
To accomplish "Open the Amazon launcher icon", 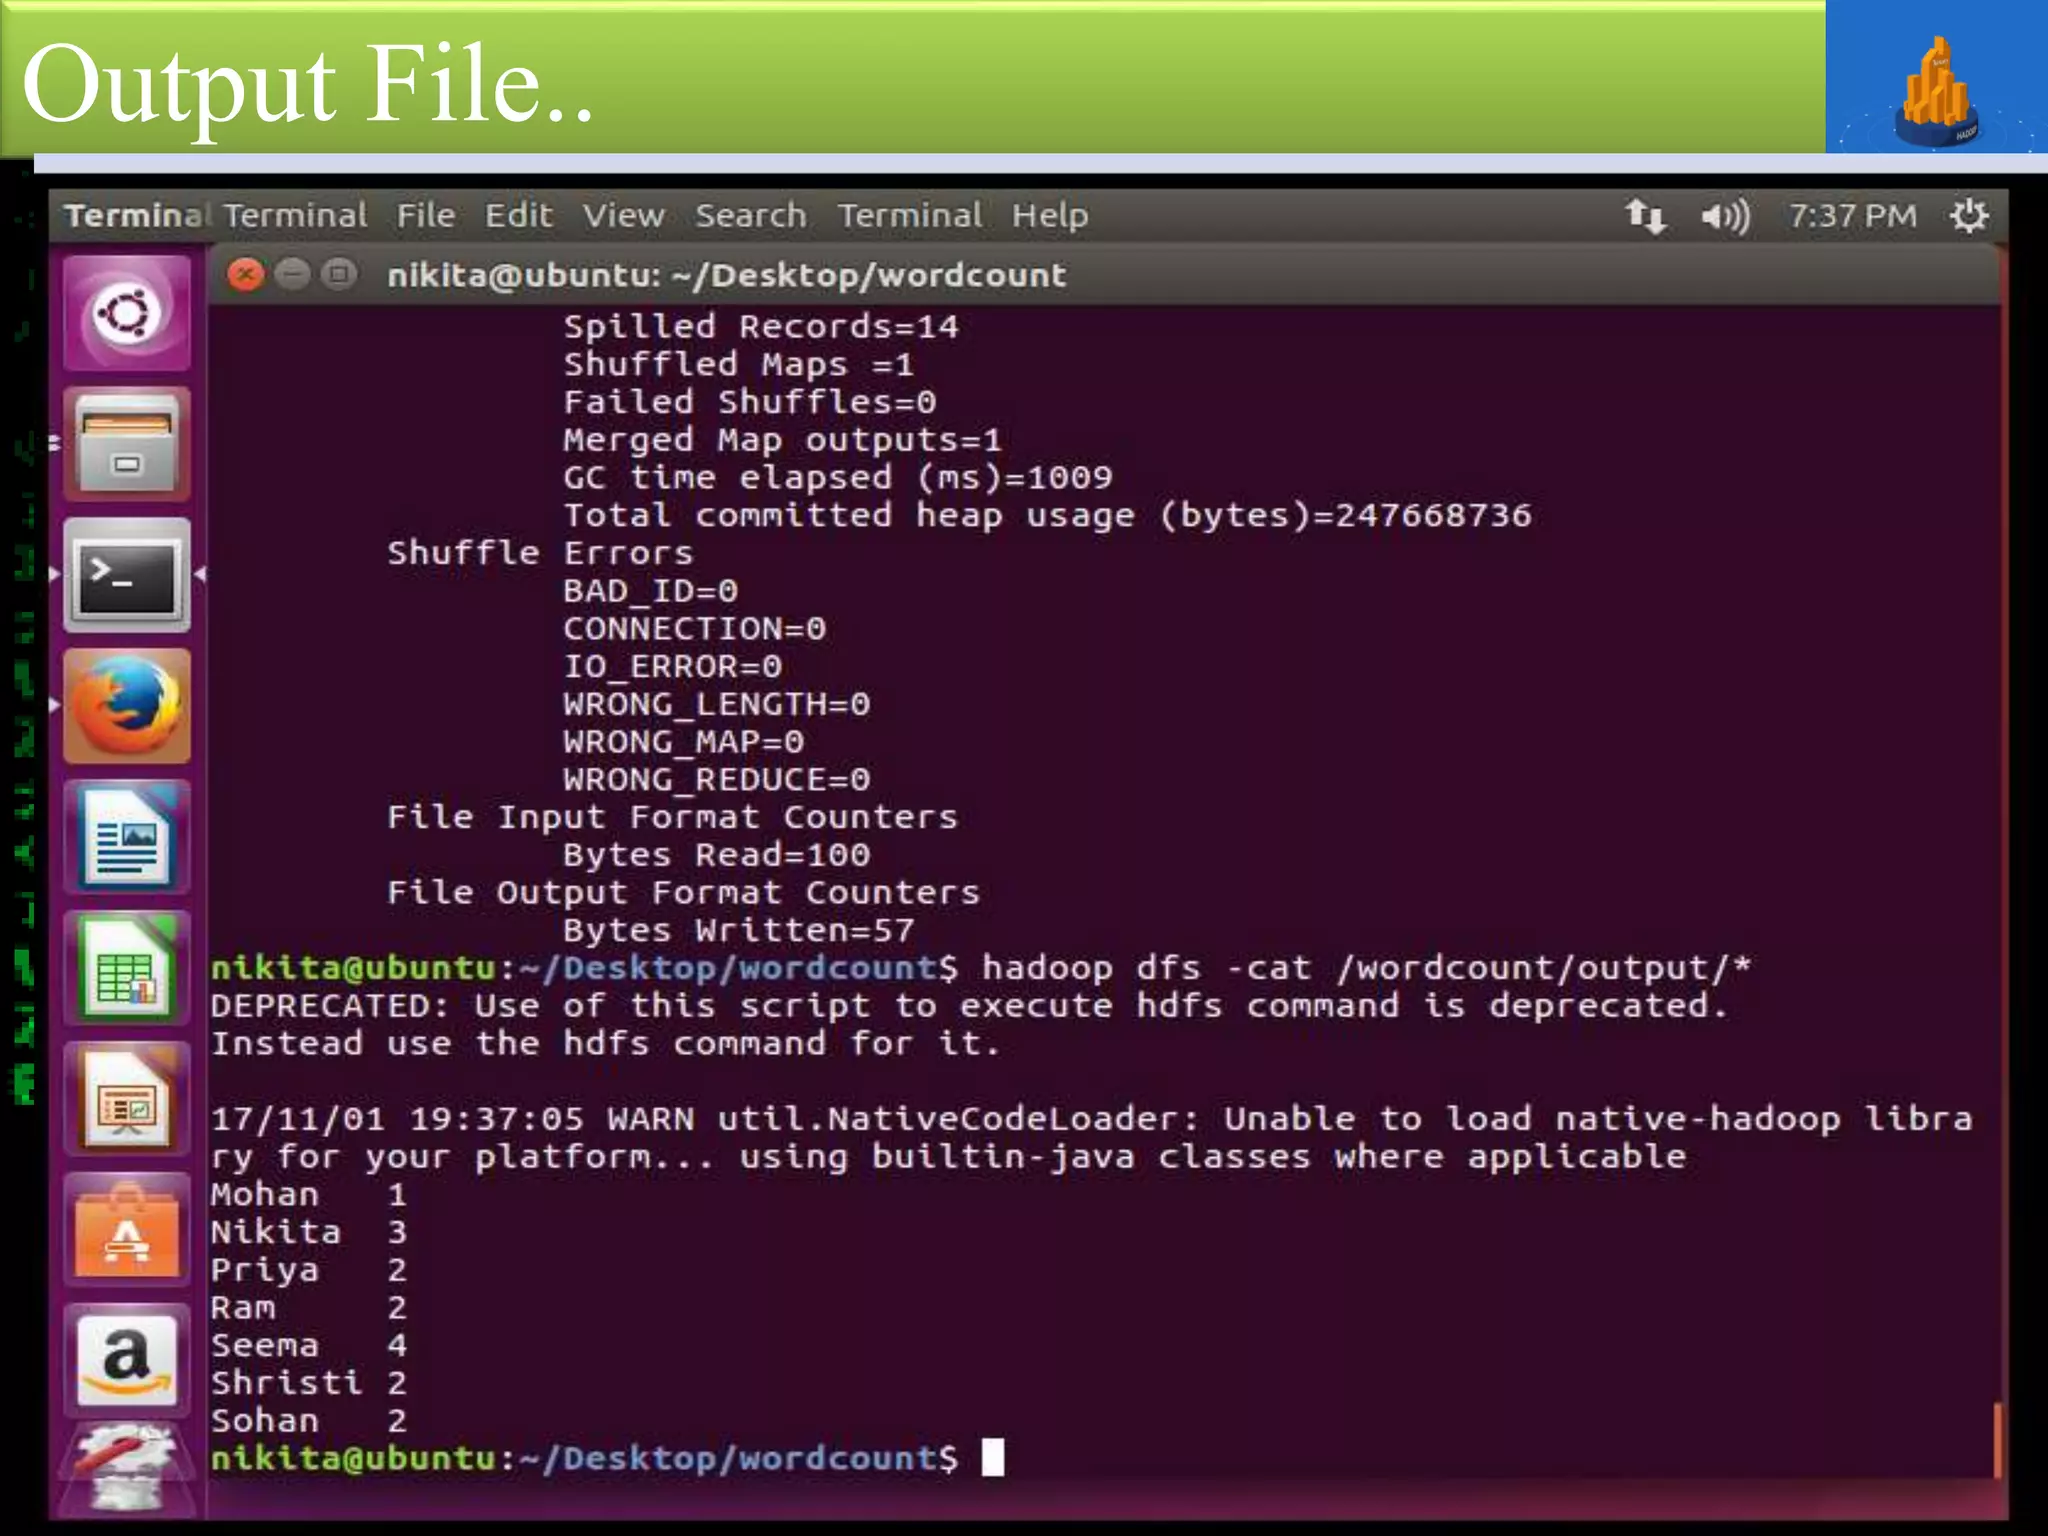I will tap(127, 1361).
